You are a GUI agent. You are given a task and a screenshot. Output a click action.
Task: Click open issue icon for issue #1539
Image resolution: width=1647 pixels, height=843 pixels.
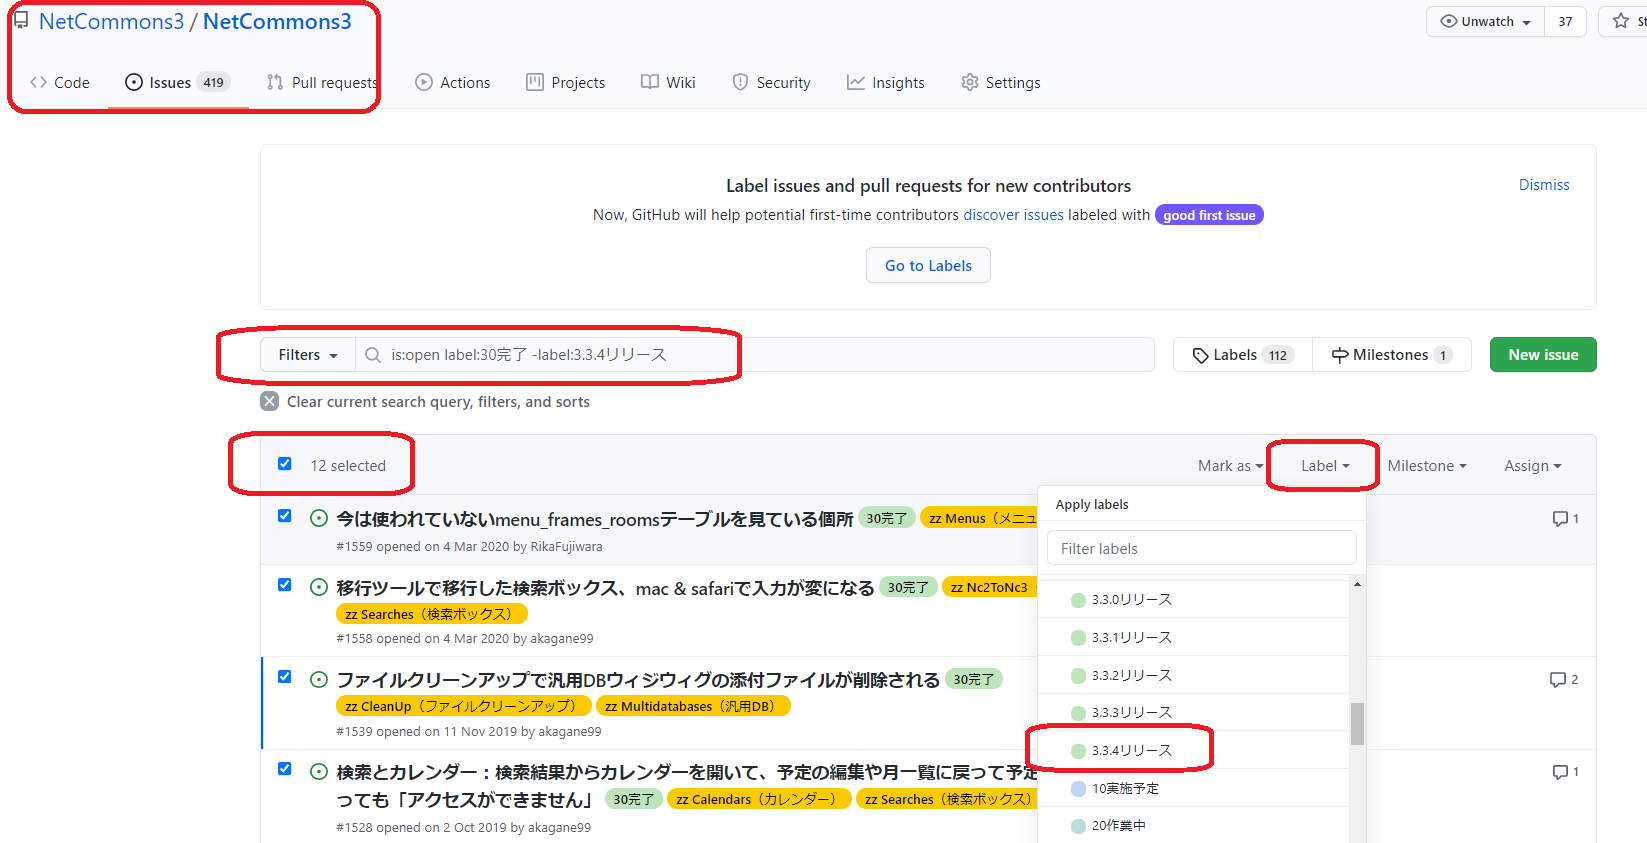coord(319,679)
